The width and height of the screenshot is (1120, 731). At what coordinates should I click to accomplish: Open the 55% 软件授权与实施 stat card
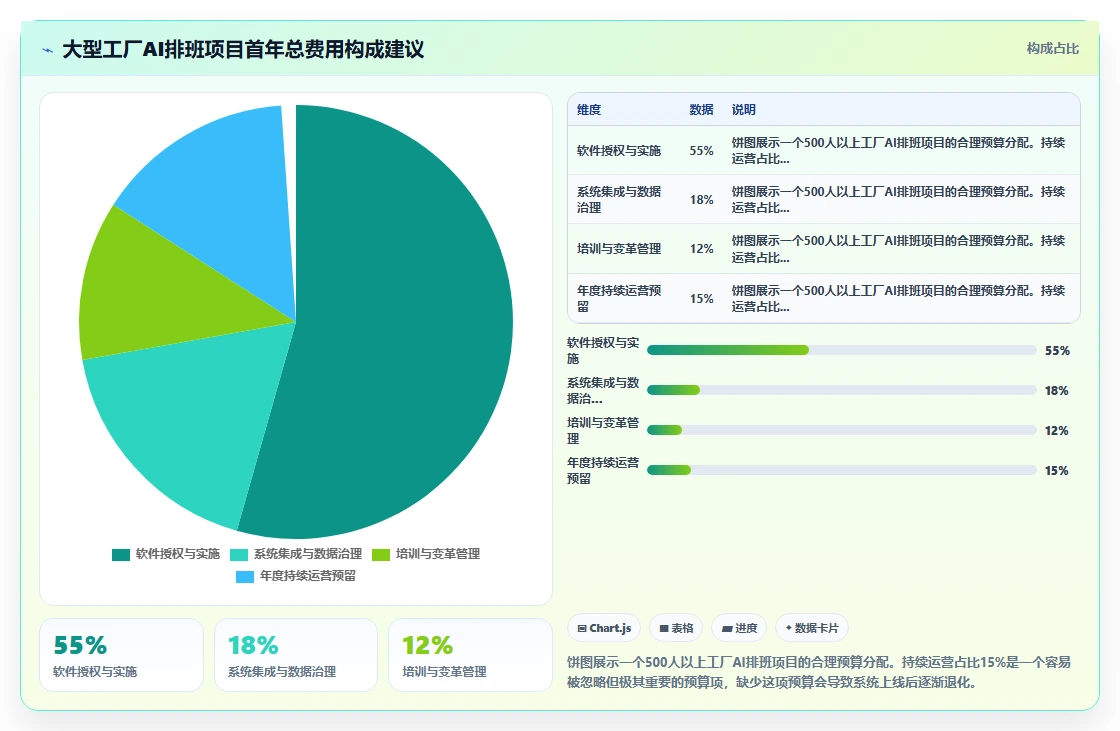[121, 655]
